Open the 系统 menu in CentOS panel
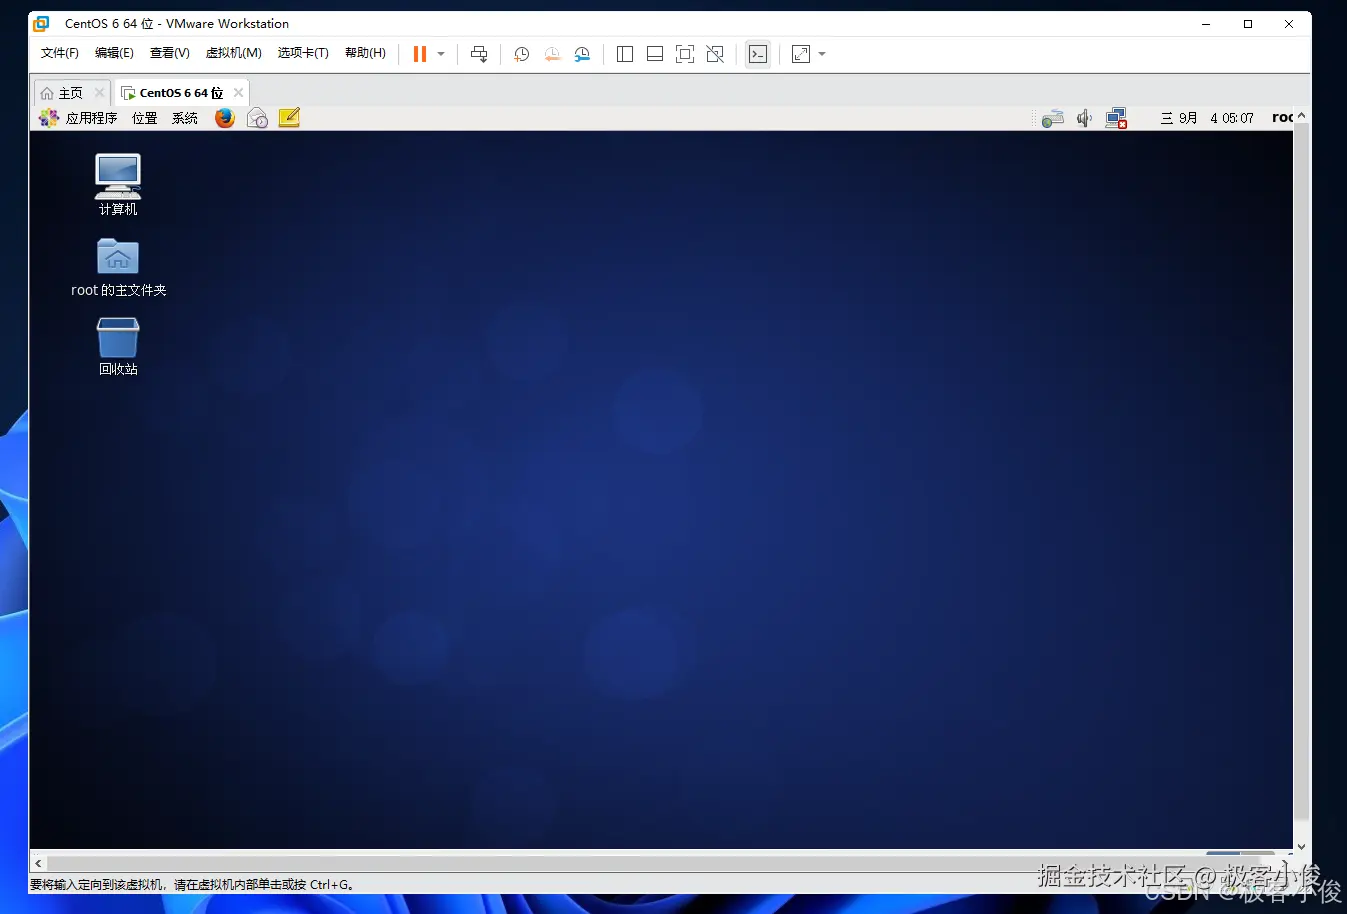 (x=185, y=118)
